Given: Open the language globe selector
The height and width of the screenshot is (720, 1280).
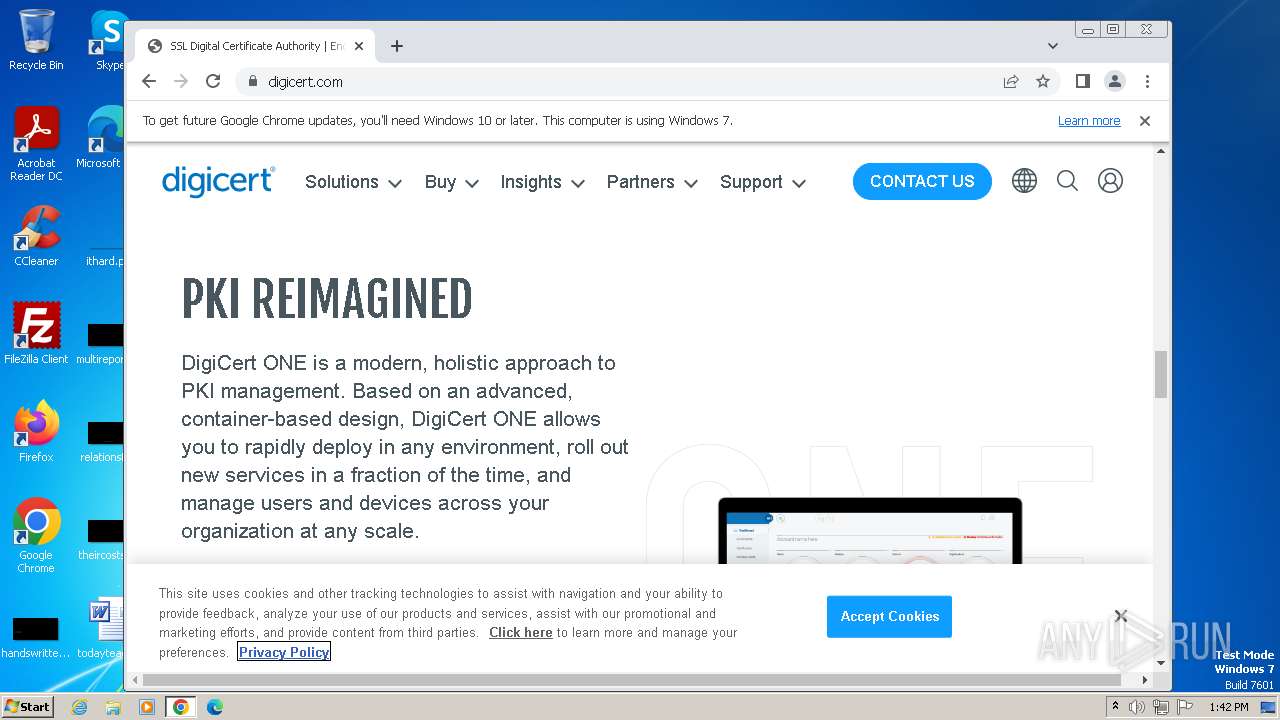Looking at the screenshot, I should click(x=1024, y=181).
